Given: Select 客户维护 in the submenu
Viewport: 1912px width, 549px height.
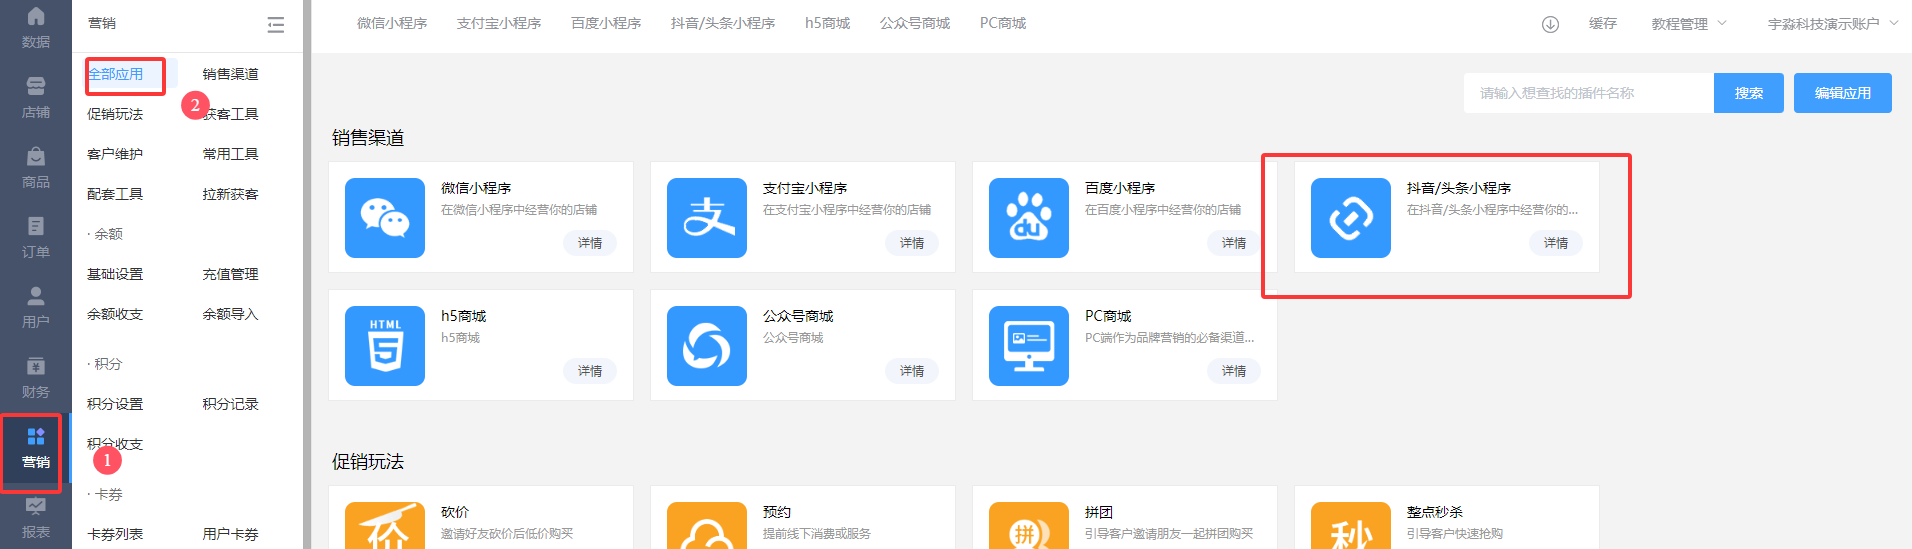Looking at the screenshot, I should [115, 154].
